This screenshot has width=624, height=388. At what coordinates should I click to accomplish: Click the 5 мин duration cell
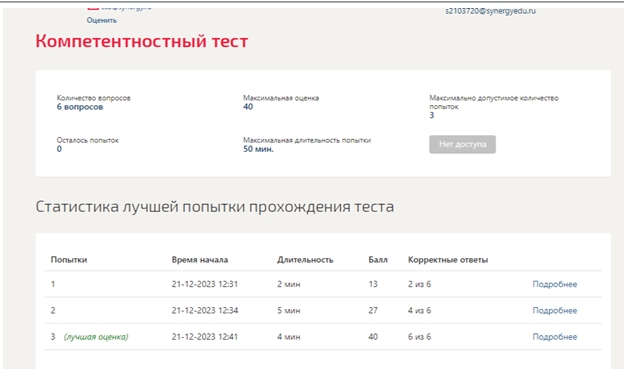(289, 310)
